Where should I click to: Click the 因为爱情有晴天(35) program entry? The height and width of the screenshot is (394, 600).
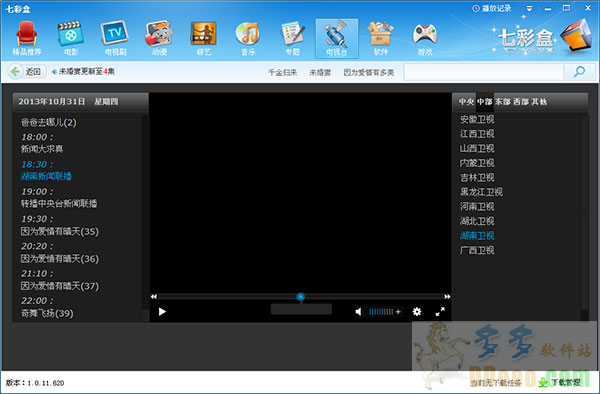60,231
